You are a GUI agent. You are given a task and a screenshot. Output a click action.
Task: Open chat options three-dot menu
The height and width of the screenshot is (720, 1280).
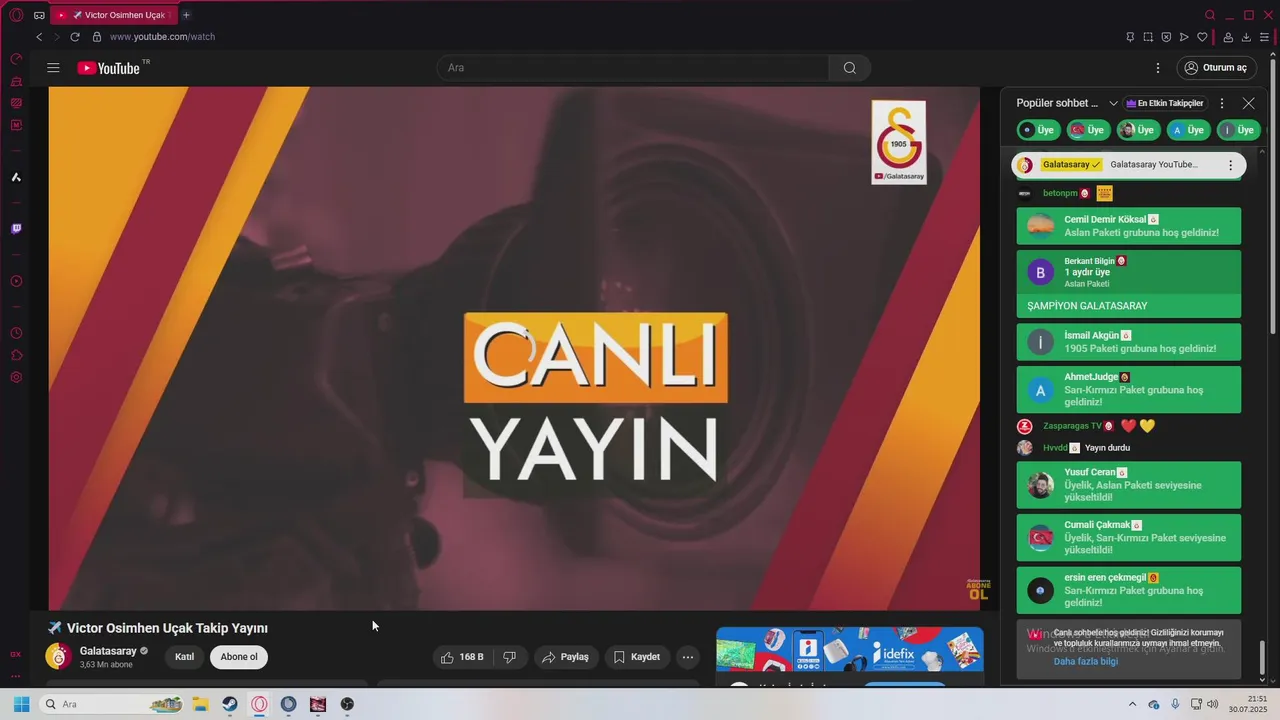click(1221, 103)
